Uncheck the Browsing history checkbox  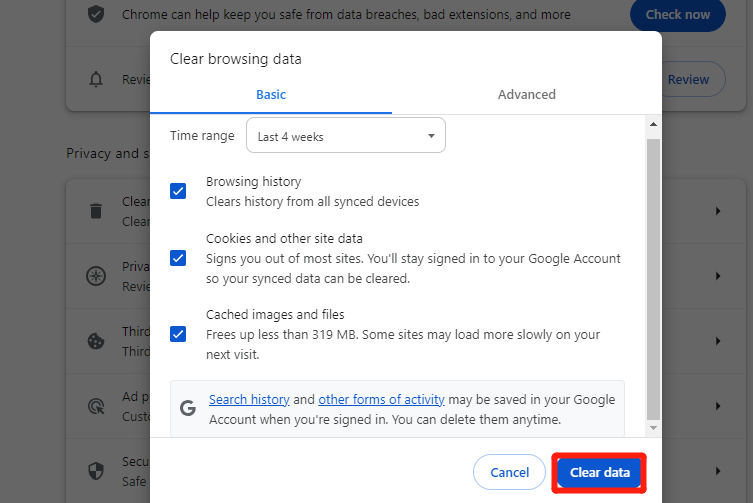click(178, 191)
